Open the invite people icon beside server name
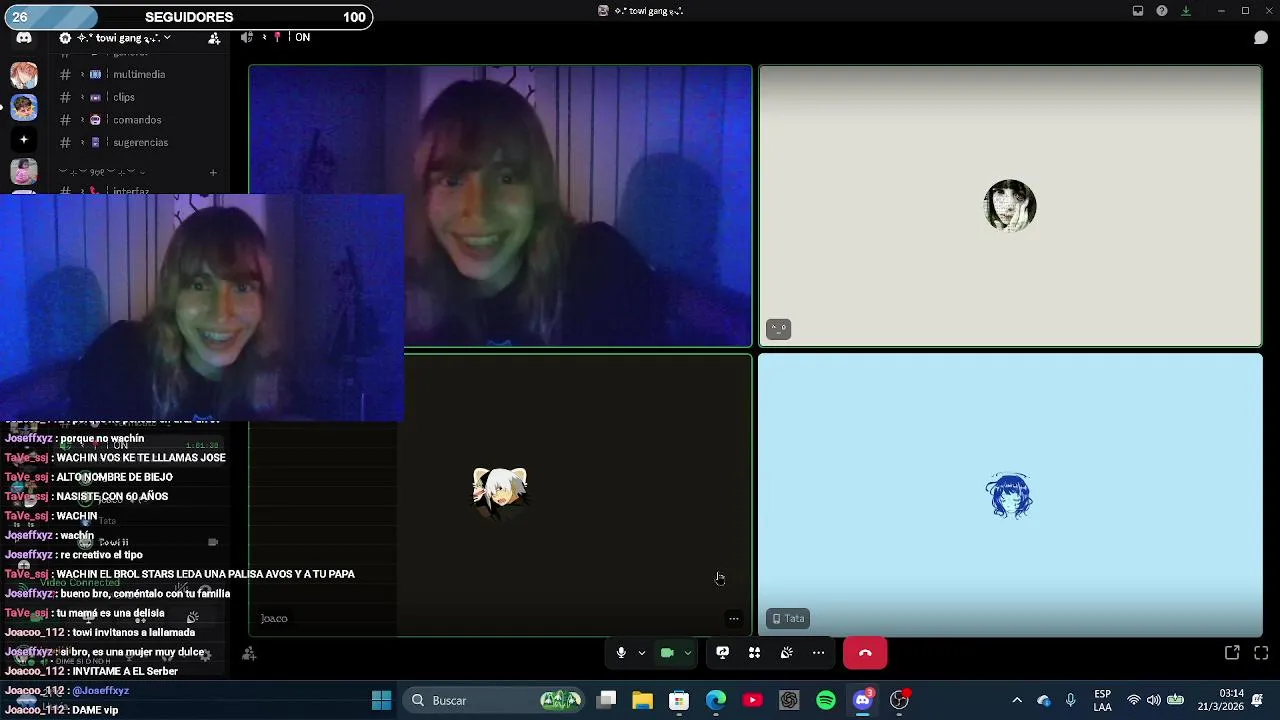Screen dimensions: 1280x720 pos(214,38)
